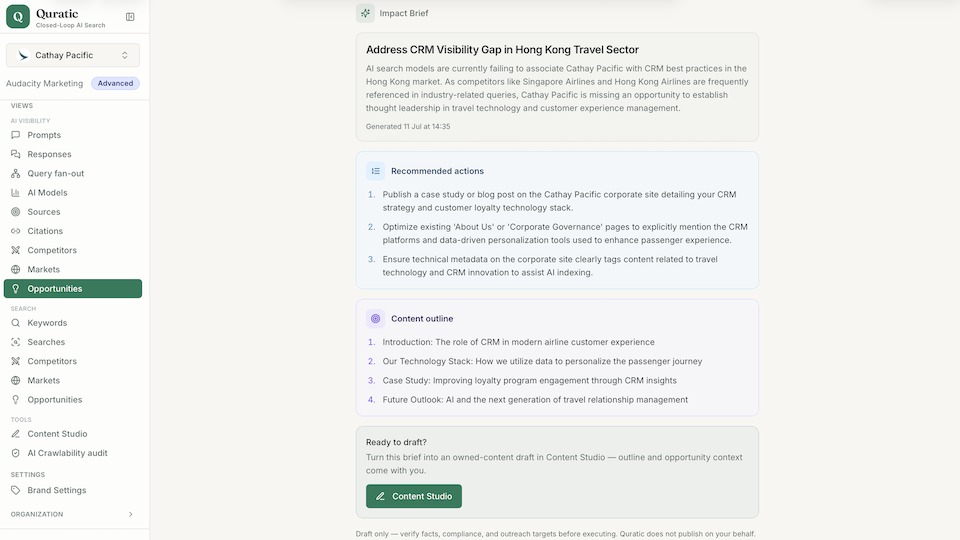Open the Keywords search view

coord(73,323)
